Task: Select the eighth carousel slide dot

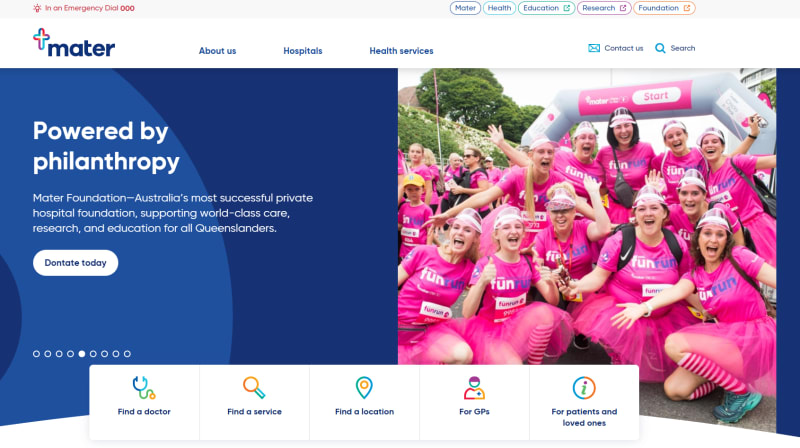Action: pyautogui.click(x=116, y=354)
